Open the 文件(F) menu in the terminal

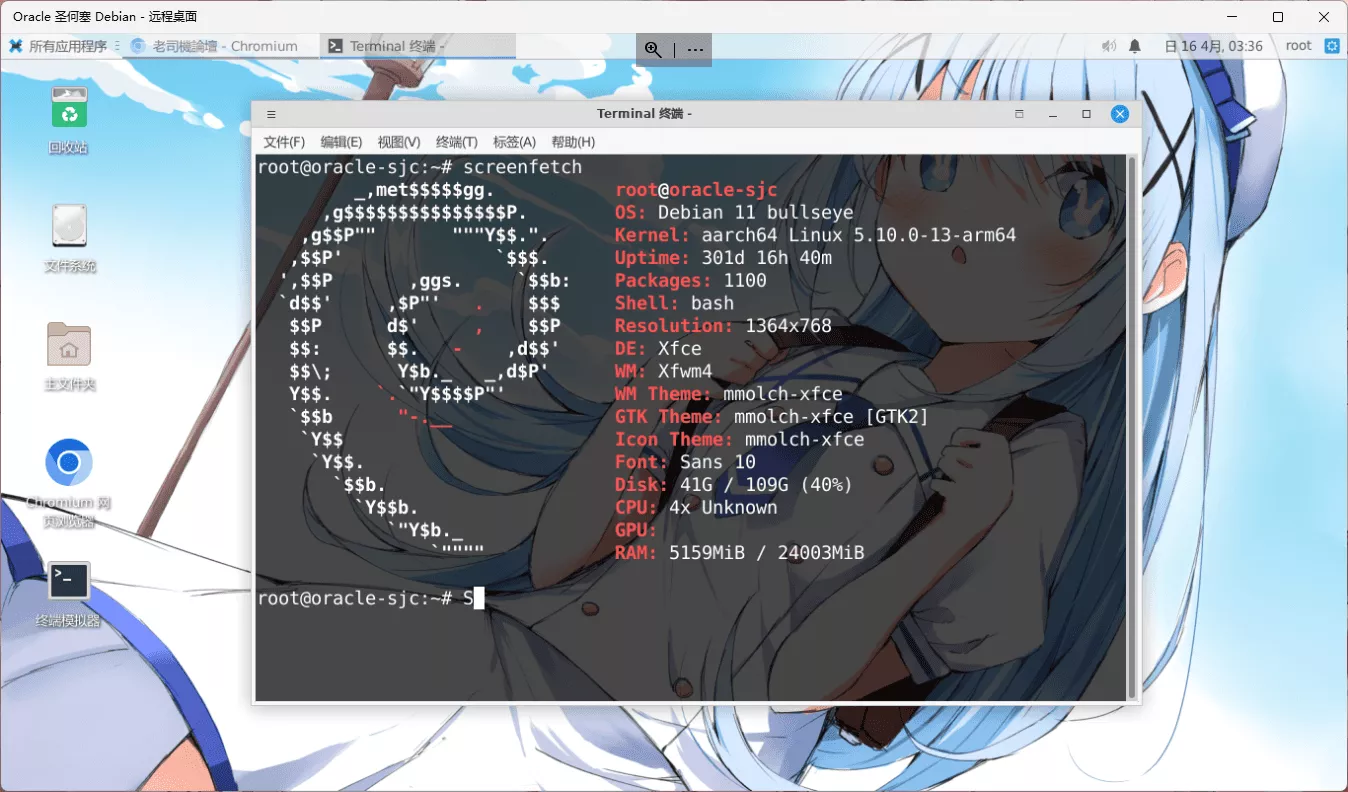click(x=283, y=141)
